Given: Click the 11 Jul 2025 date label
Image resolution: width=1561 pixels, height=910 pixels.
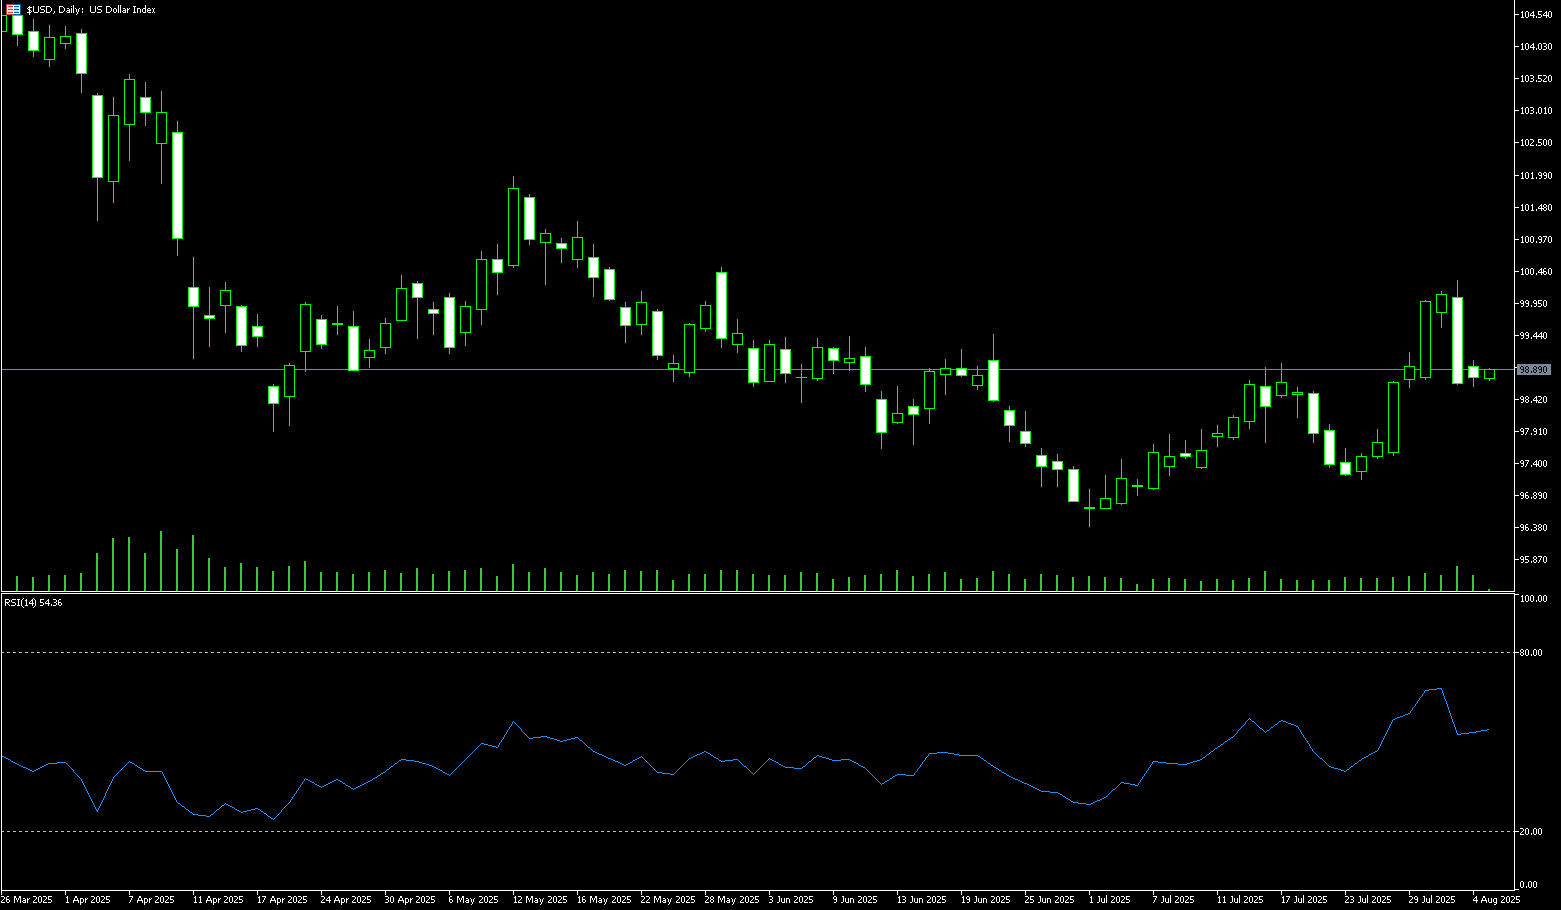Looking at the screenshot, I should tap(1240, 900).
